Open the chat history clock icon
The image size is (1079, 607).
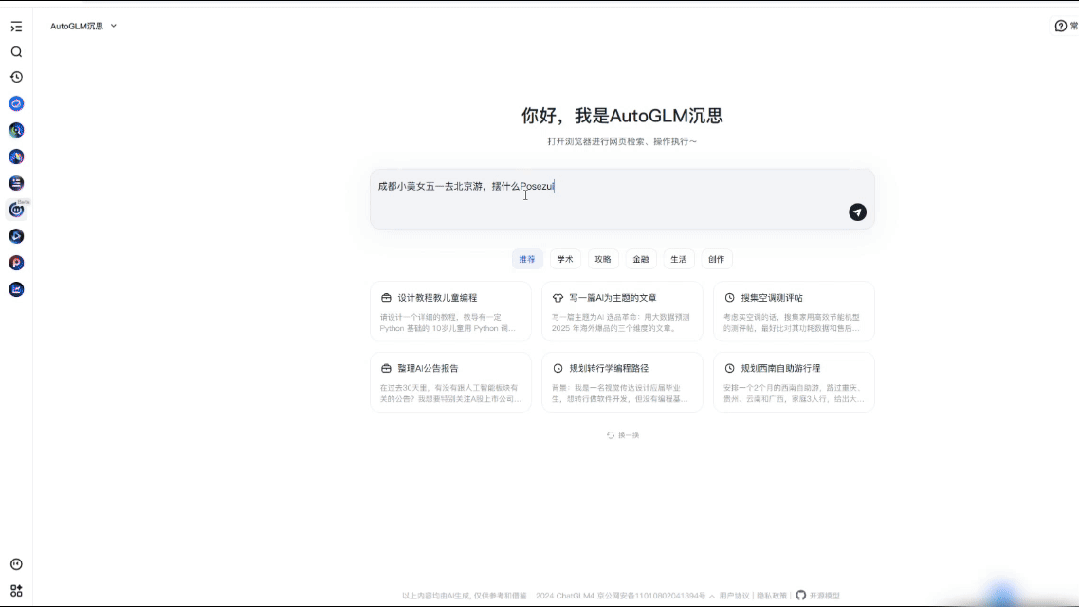coord(17,77)
